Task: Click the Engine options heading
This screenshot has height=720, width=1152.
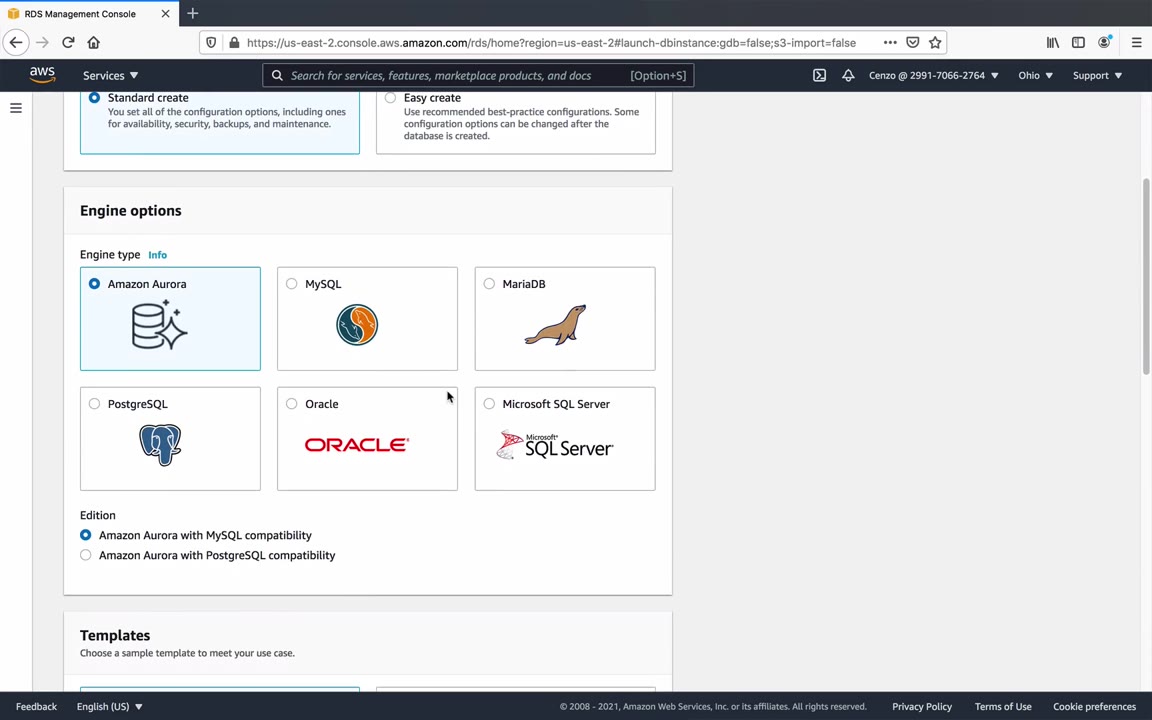Action: [131, 211]
